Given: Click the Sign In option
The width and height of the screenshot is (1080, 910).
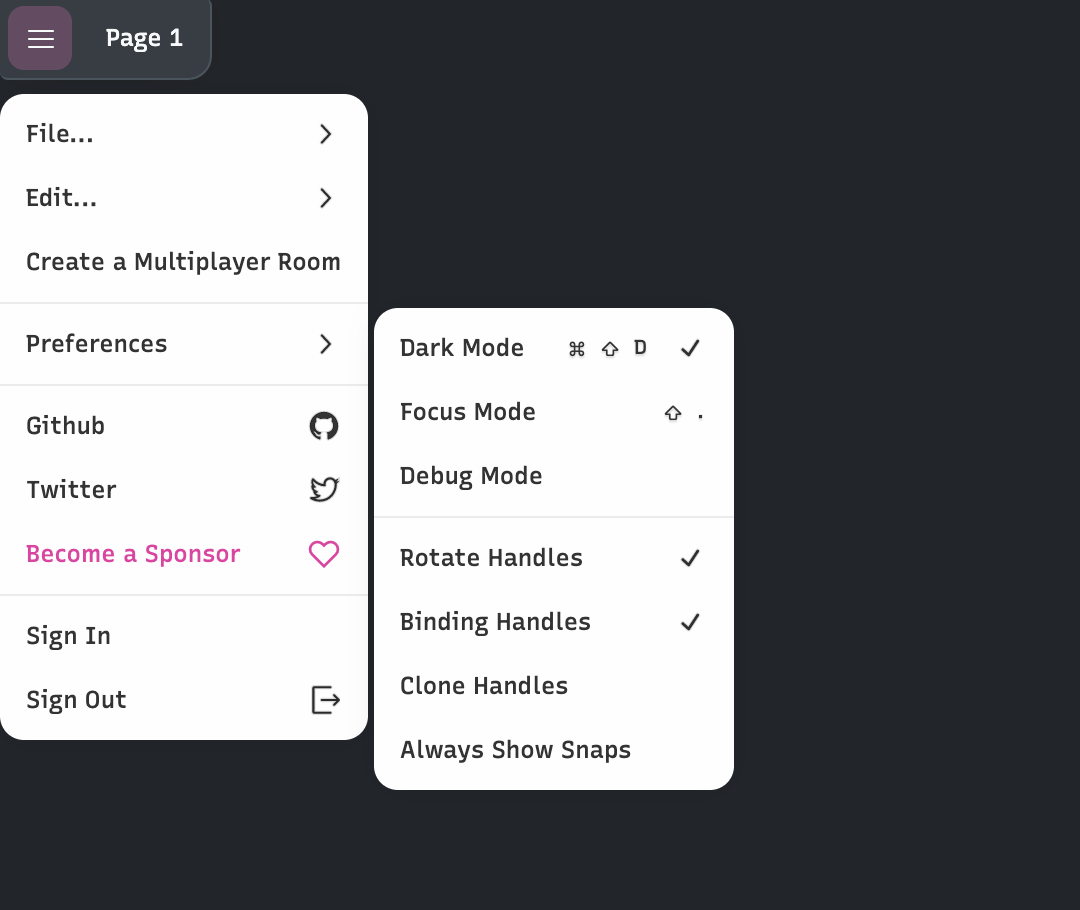Looking at the screenshot, I should coord(68,636).
